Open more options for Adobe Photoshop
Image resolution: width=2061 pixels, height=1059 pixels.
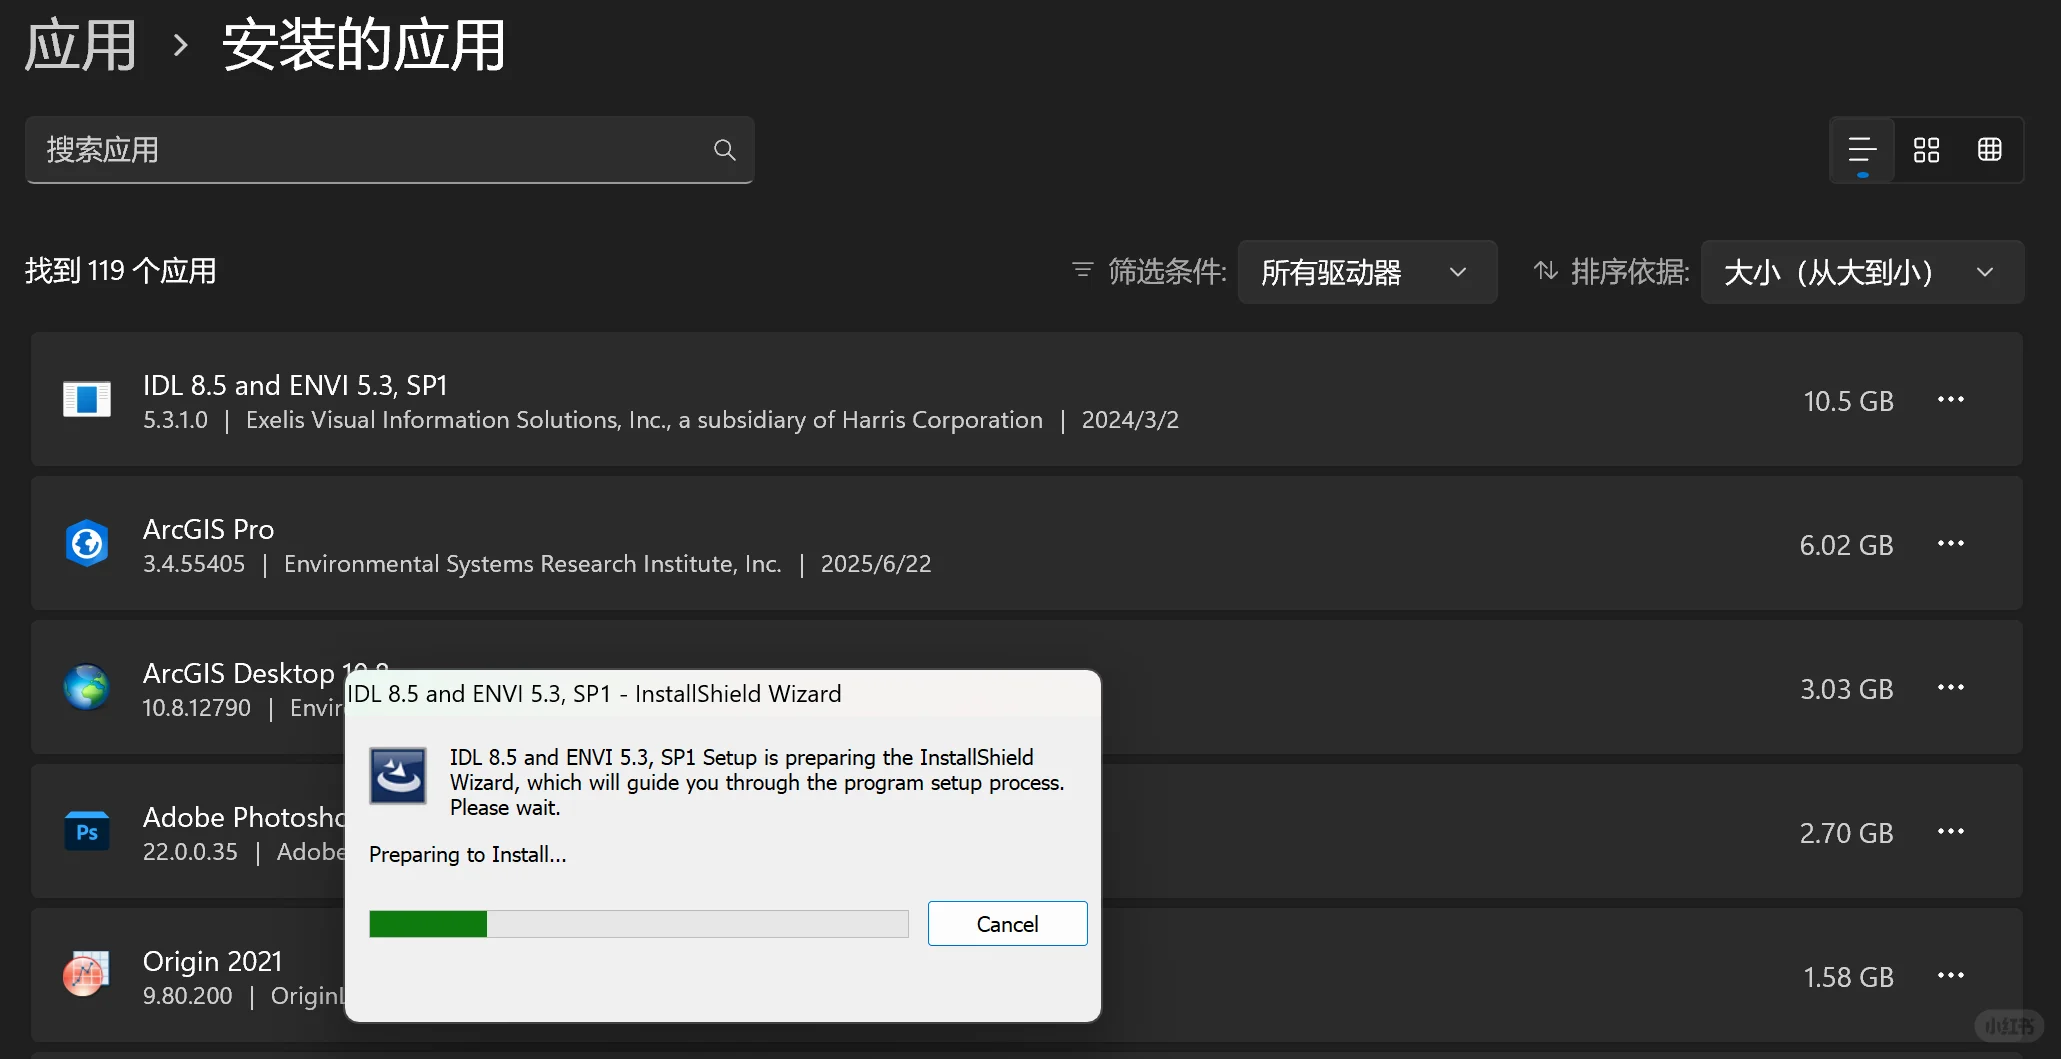tap(1951, 832)
